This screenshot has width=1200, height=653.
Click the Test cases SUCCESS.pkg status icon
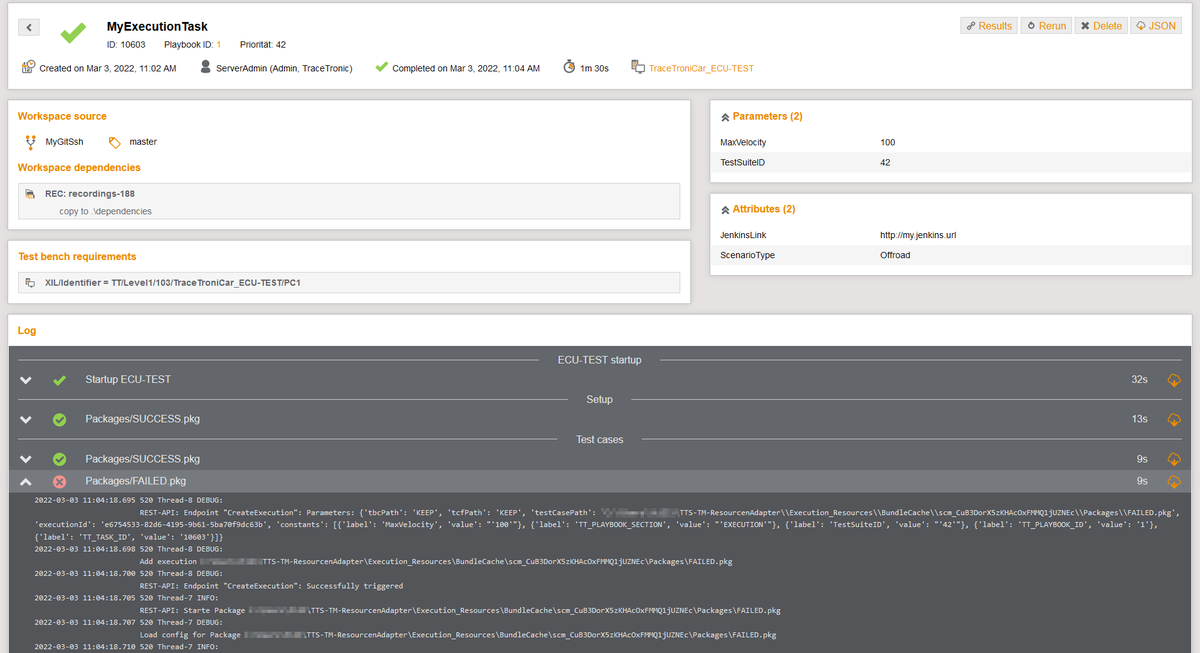coord(59,459)
